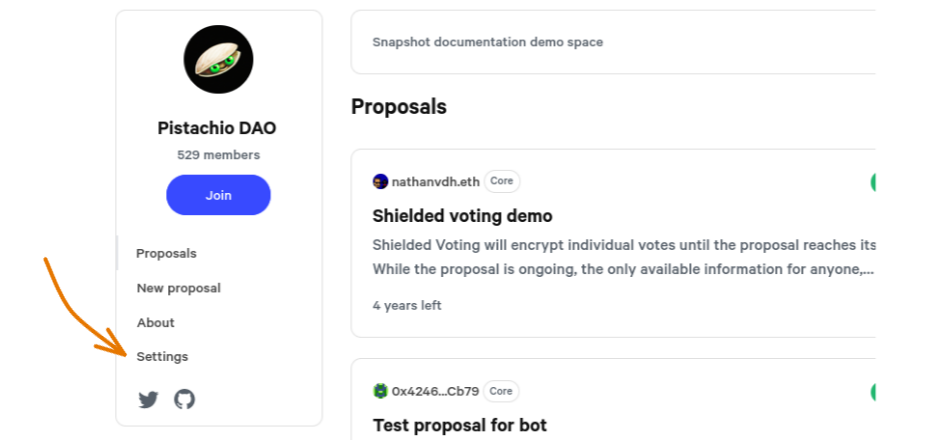Go to the Proposals sidebar item

click(x=167, y=254)
